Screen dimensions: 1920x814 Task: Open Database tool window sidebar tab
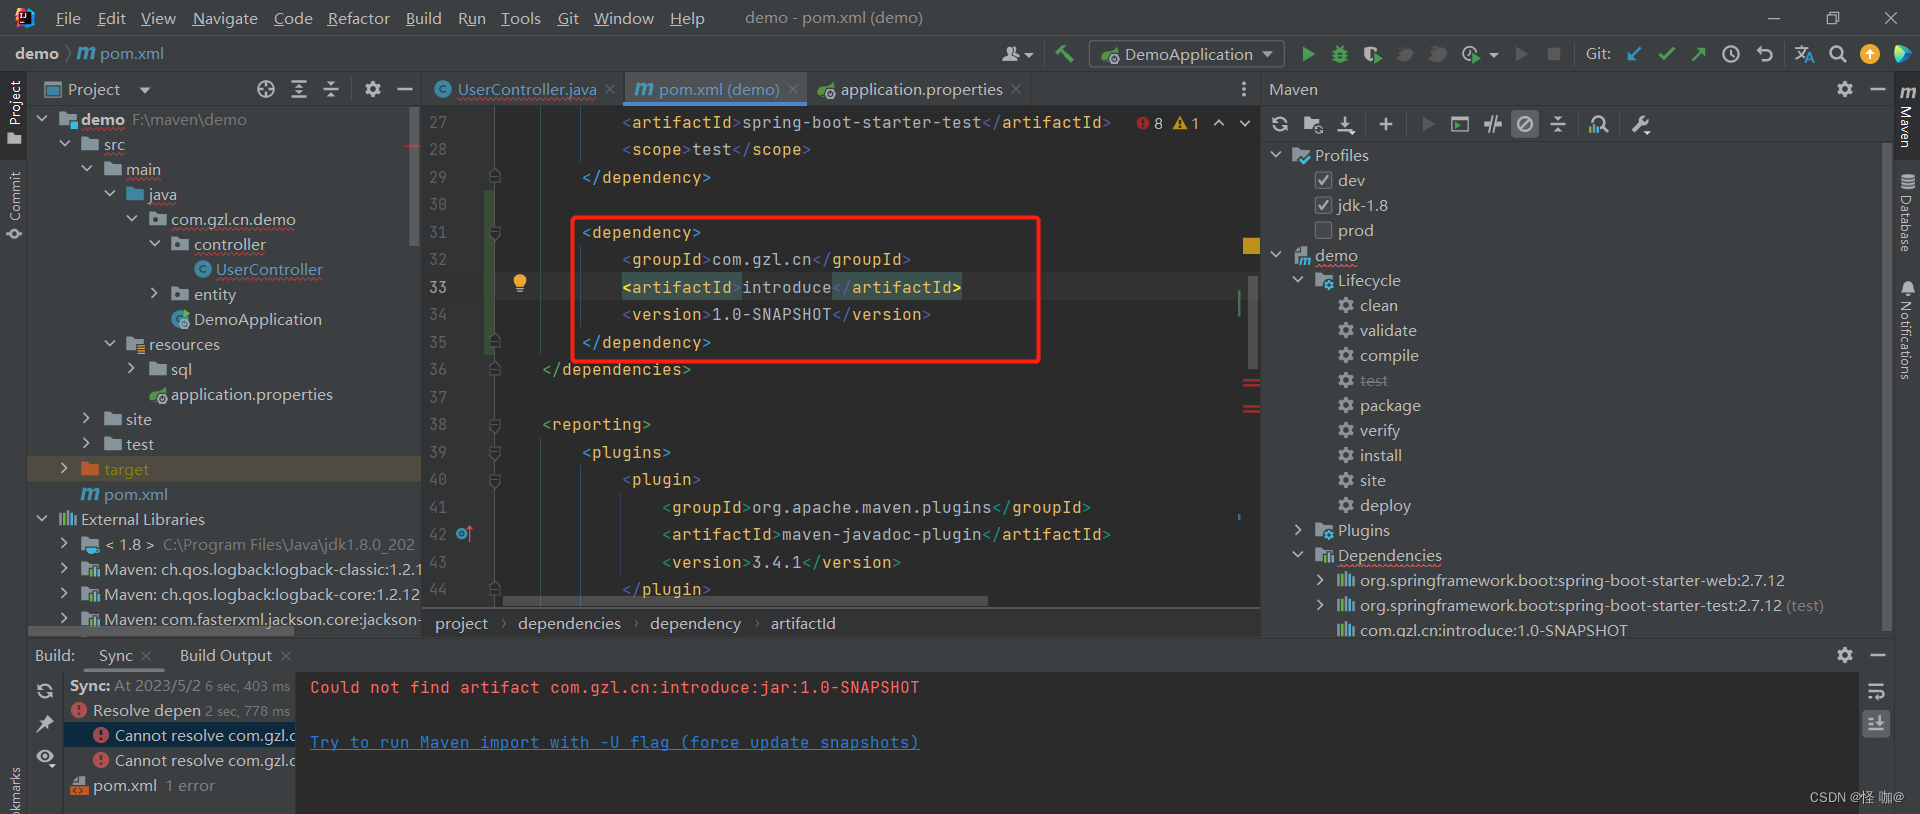[1907, 213]
